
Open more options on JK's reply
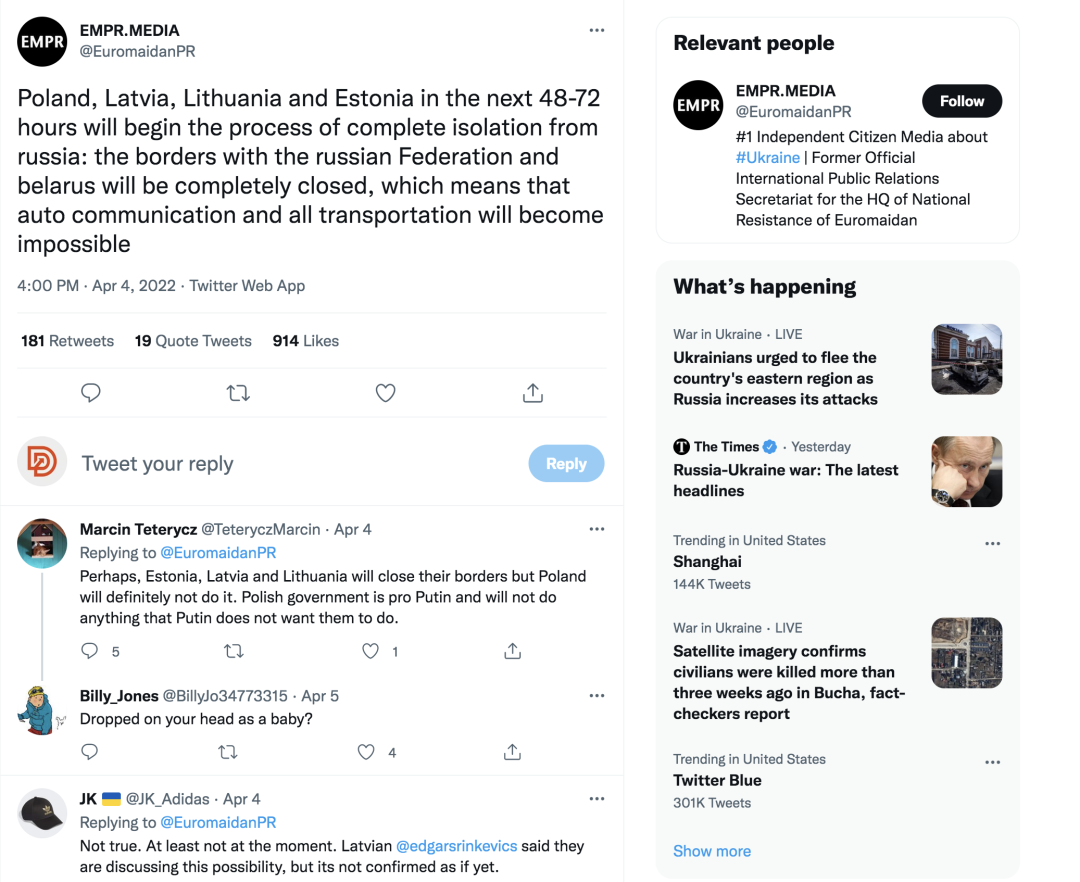(x=597, y=799)
